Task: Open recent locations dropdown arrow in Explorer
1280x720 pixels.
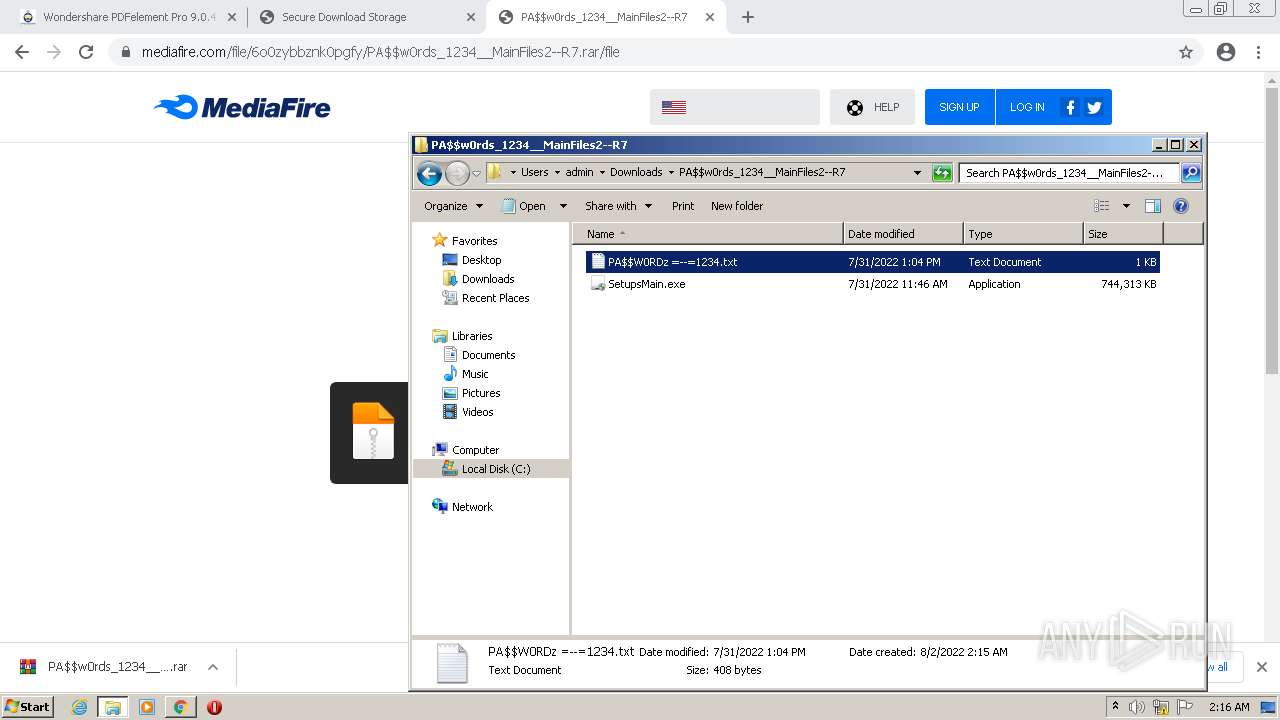Action: [477, 173]
